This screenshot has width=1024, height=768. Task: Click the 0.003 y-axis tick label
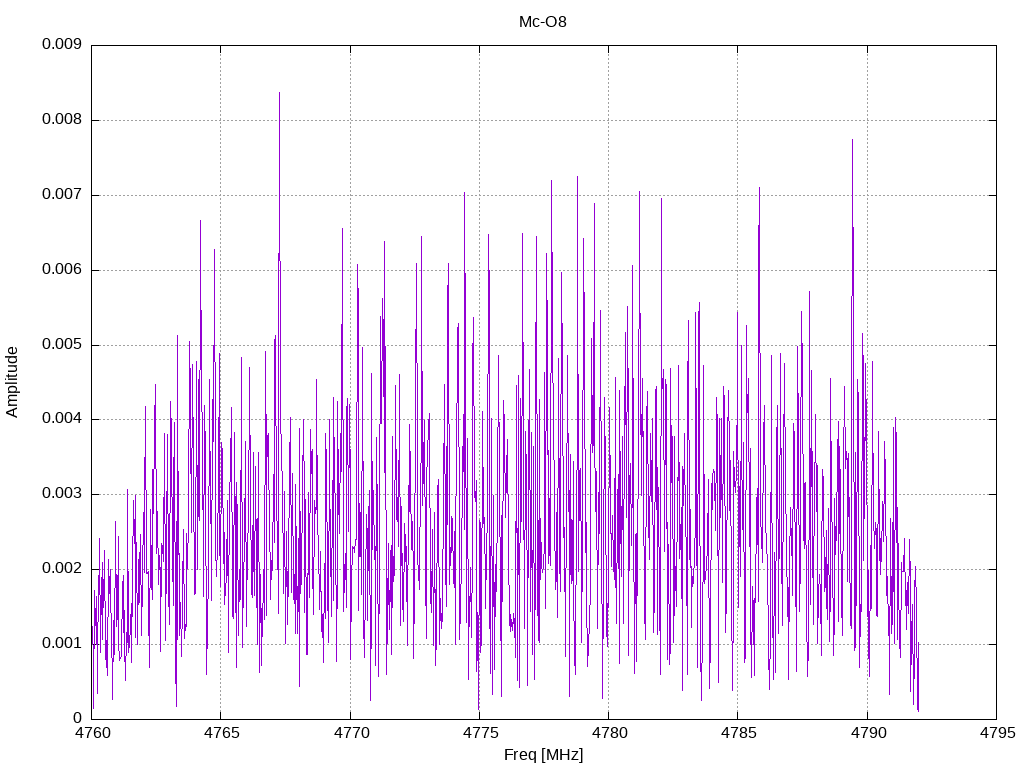(62, 494)
